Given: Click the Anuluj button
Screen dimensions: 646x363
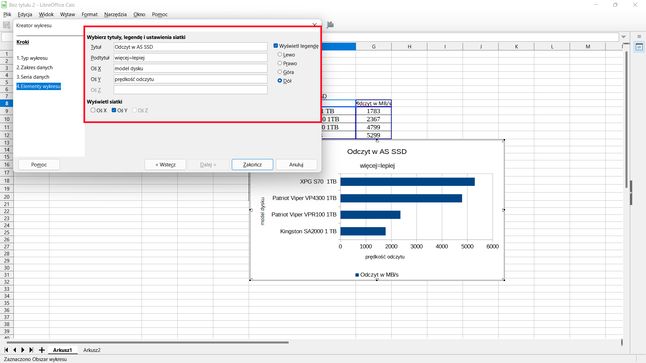Looking at the screenshot, I should point(296,164).
